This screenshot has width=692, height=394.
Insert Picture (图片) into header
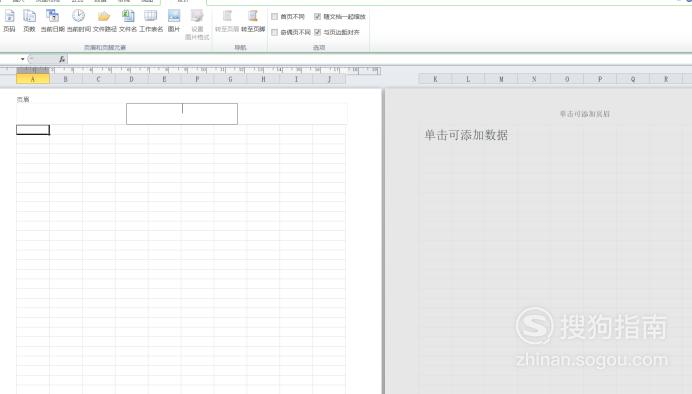174,21
